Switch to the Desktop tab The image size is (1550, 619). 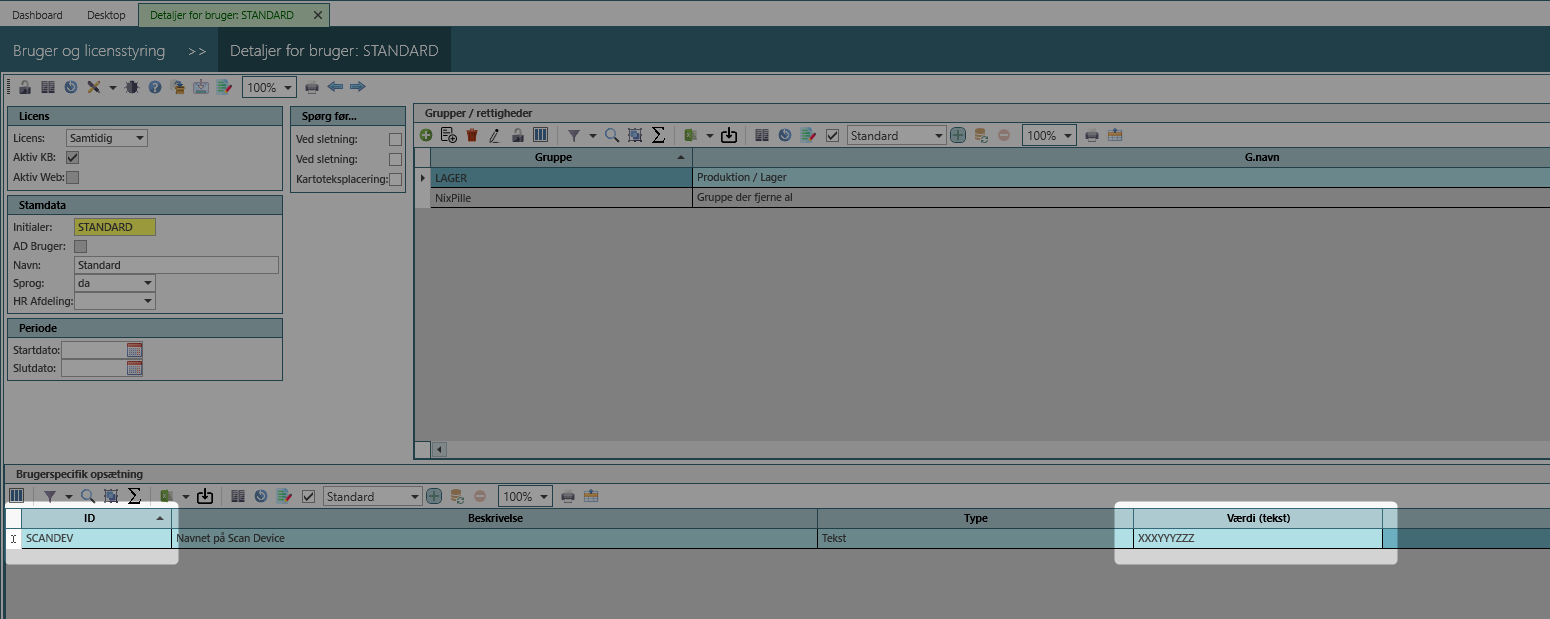tap(106, 15)
